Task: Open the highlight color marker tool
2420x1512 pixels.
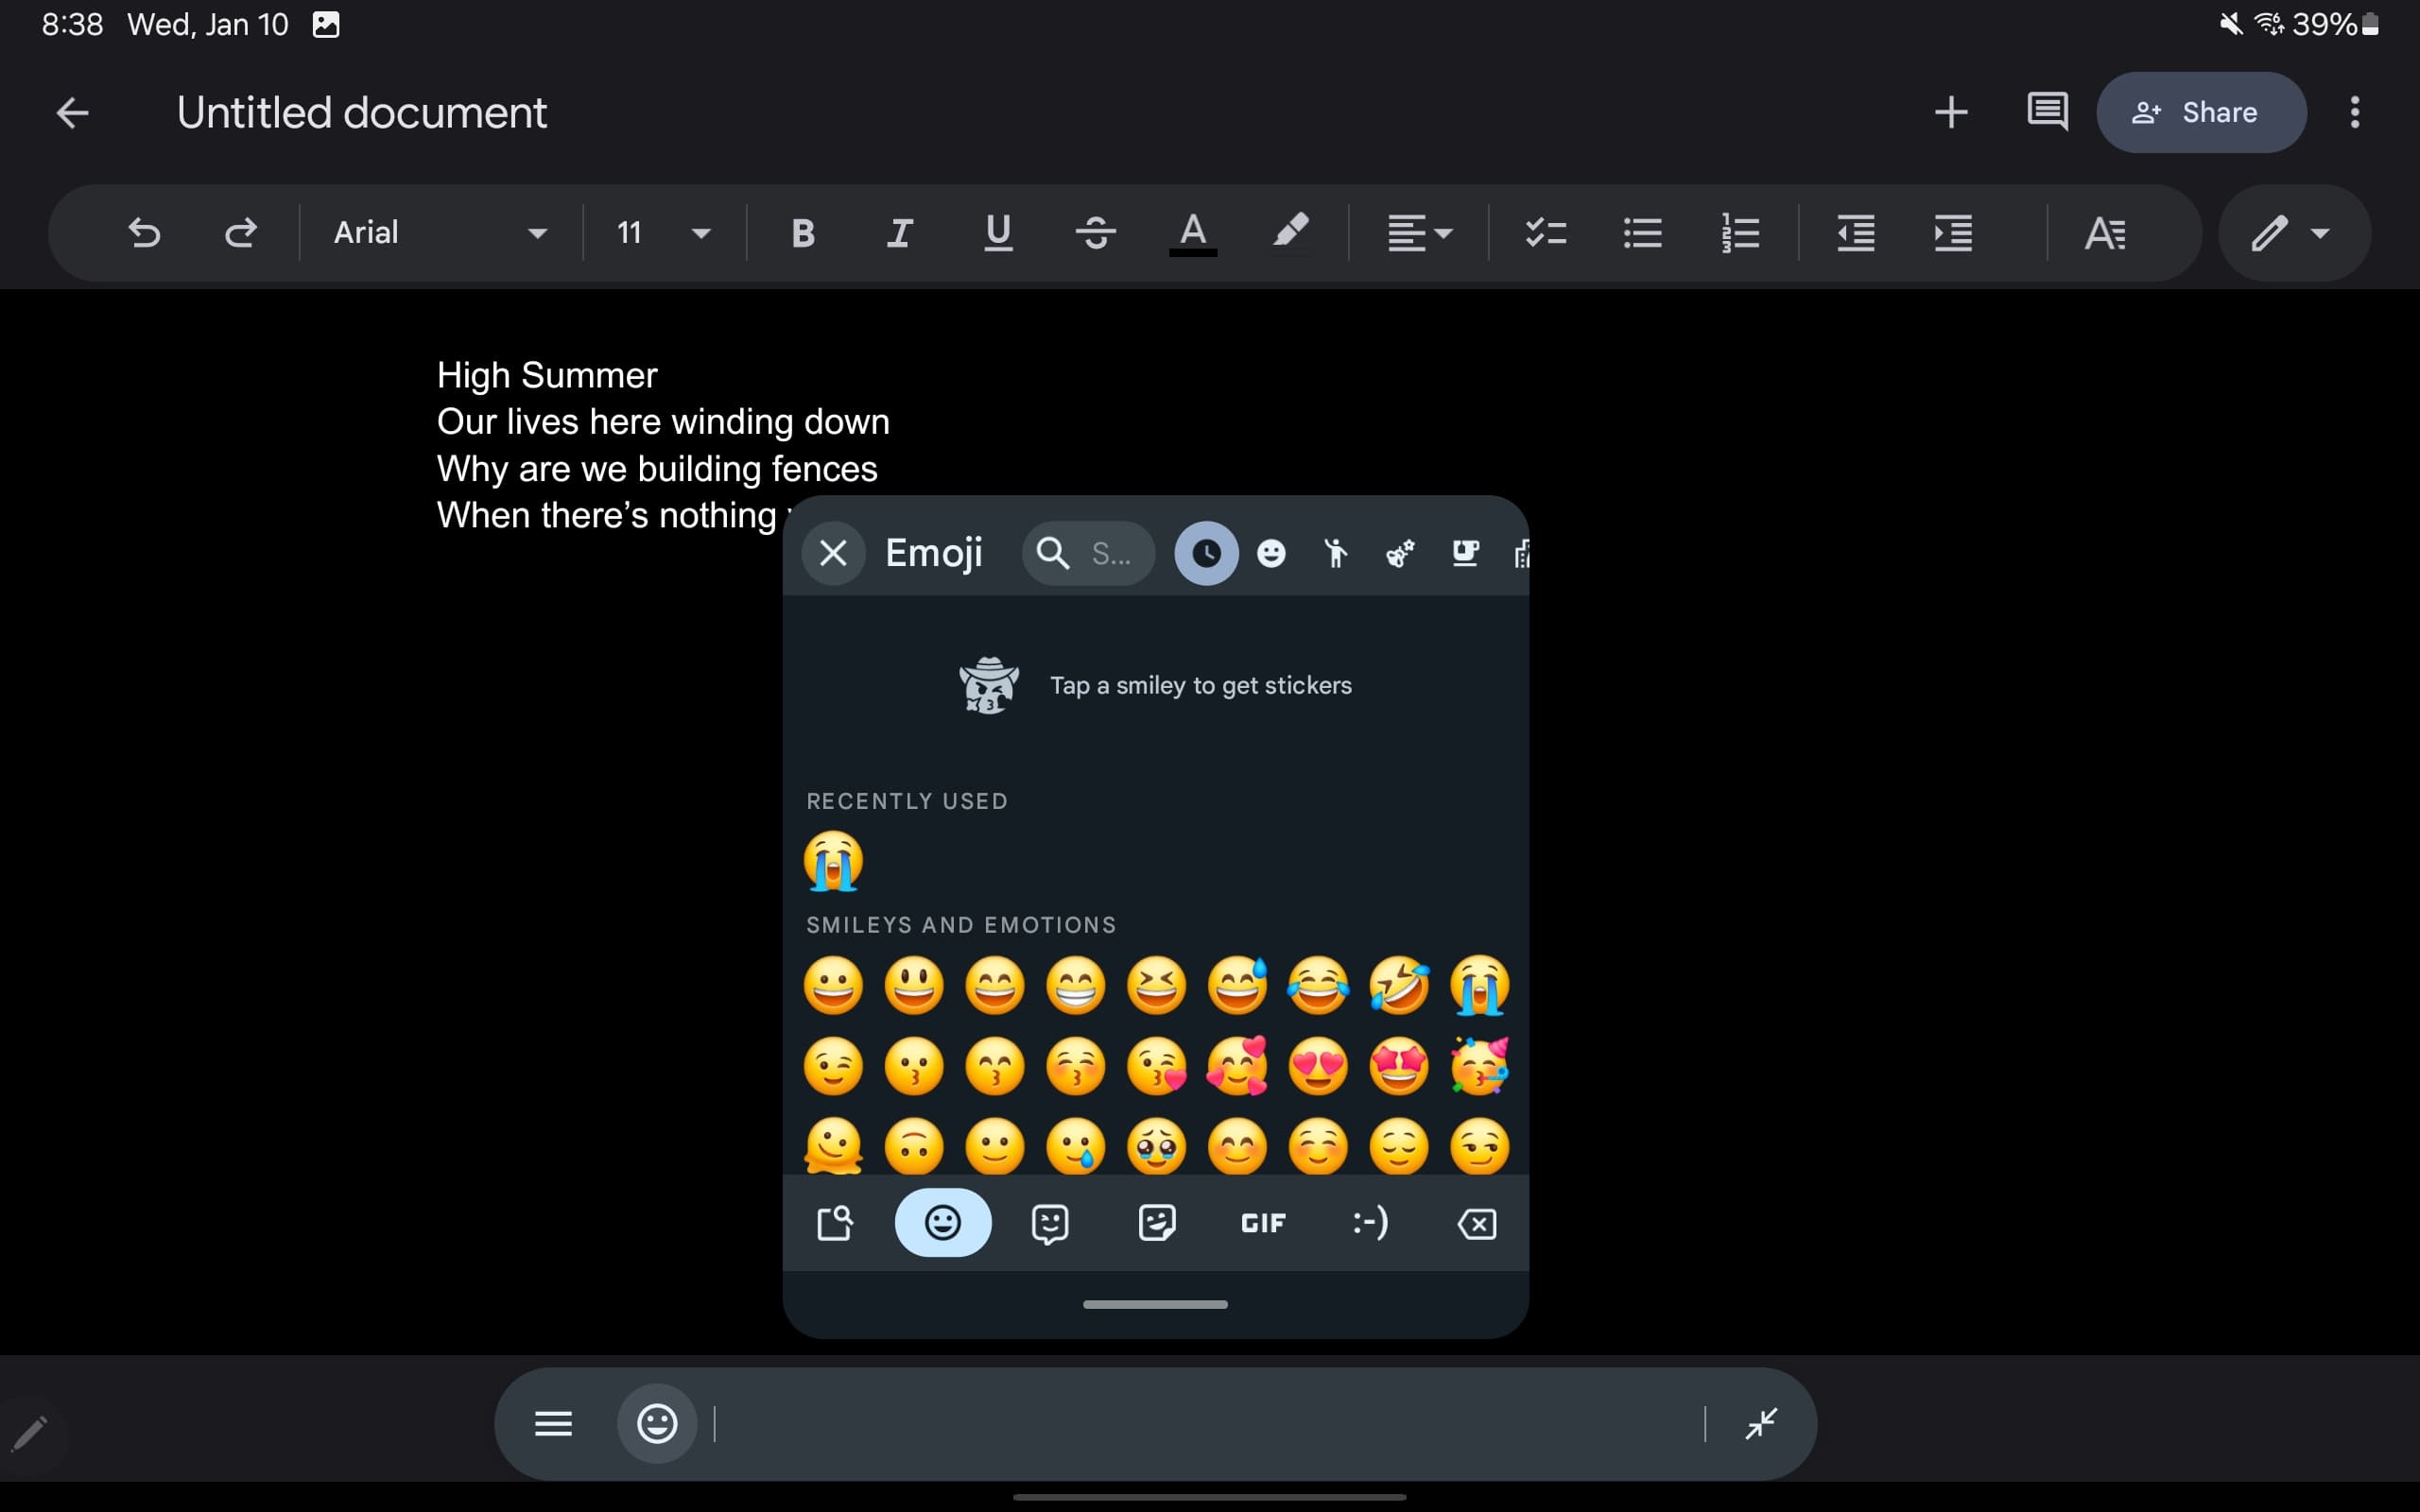Action: pos(1290,232)
